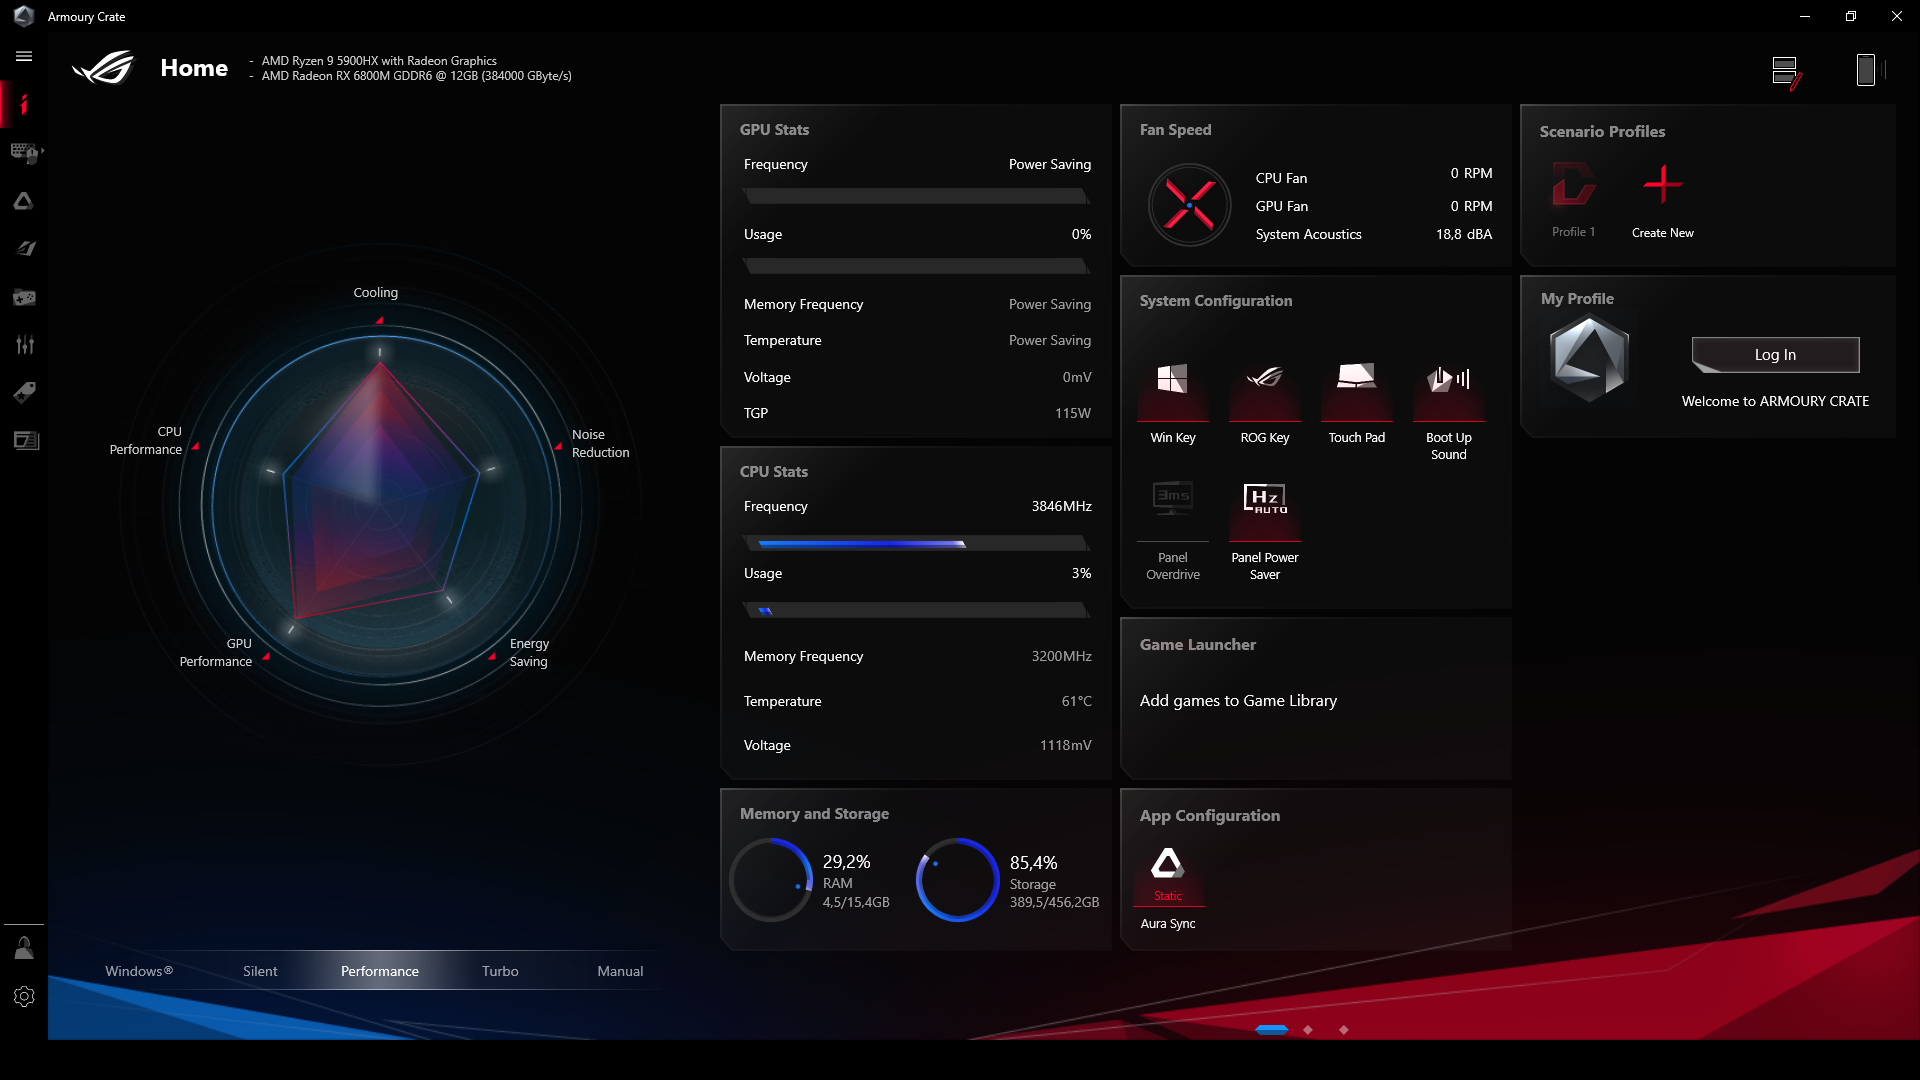This screenshot has height=1080, width=1920.
Task: Open the sidebar settings gear
Action: click(24, 996)
